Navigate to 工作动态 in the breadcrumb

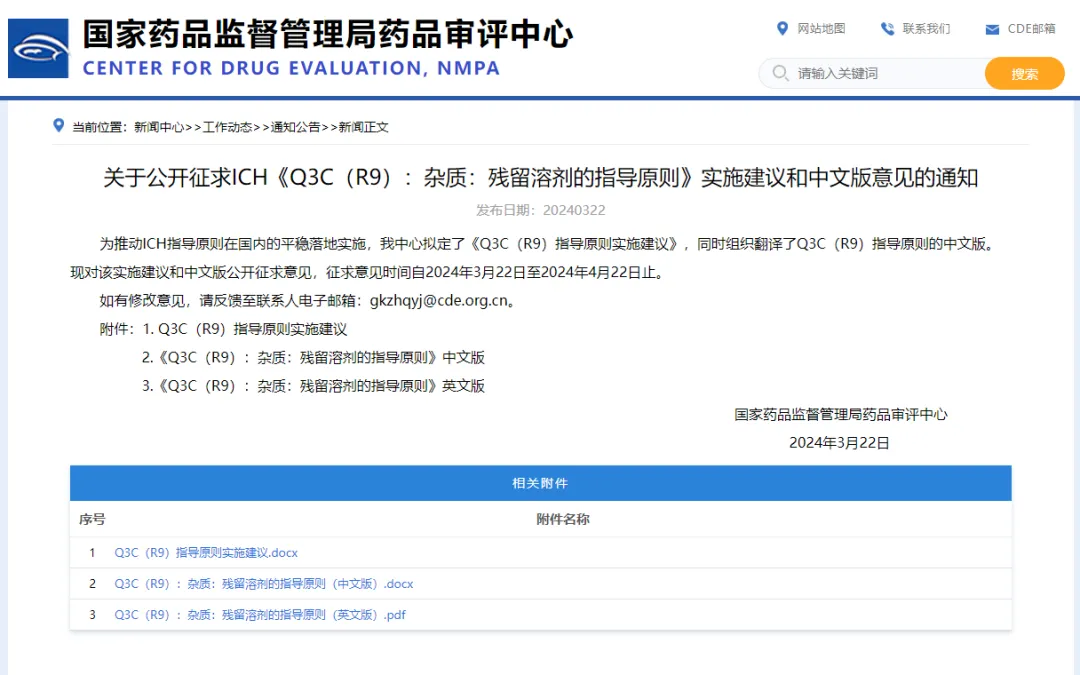coord(228,128)
